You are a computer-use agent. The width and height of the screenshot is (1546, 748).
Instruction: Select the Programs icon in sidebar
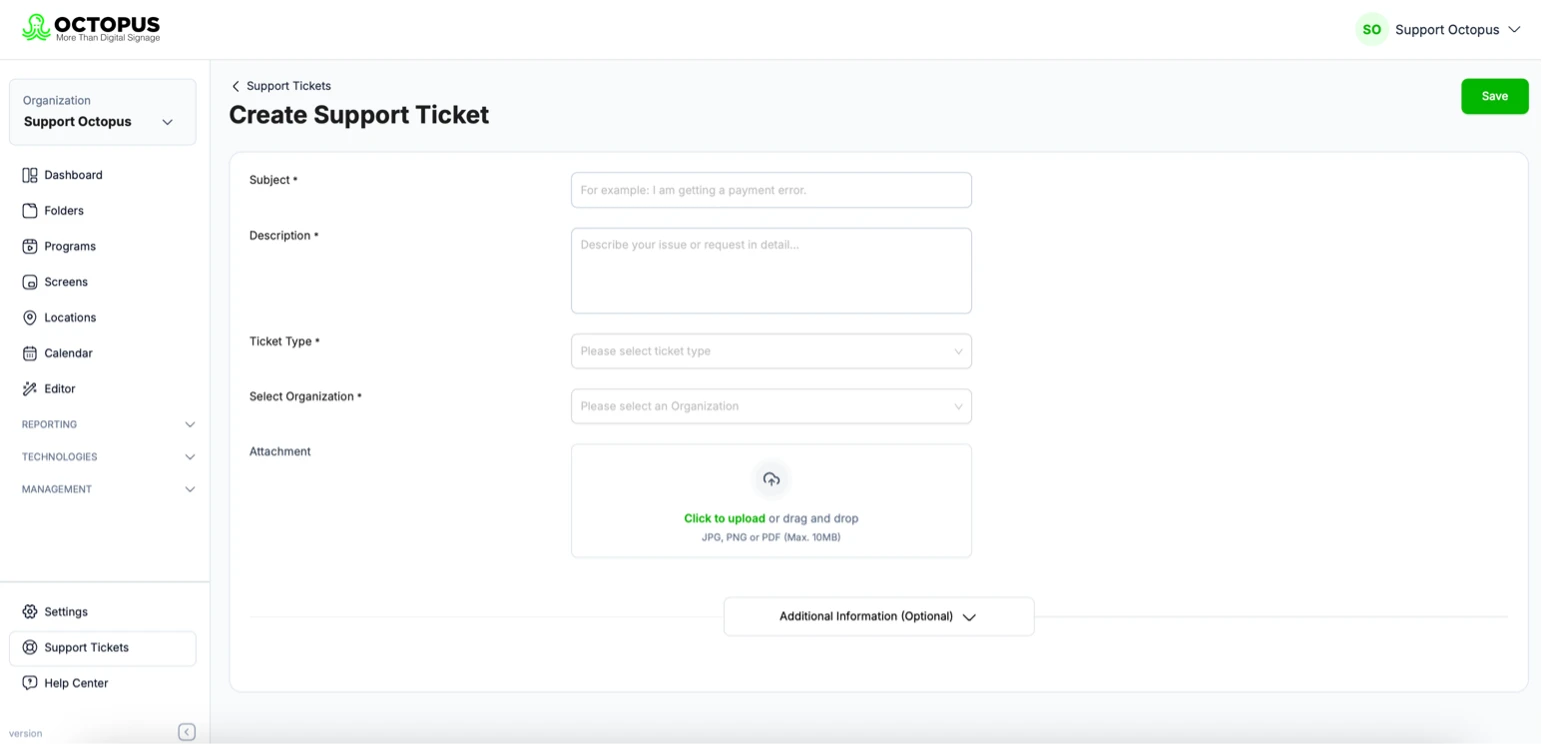(30, 247)
